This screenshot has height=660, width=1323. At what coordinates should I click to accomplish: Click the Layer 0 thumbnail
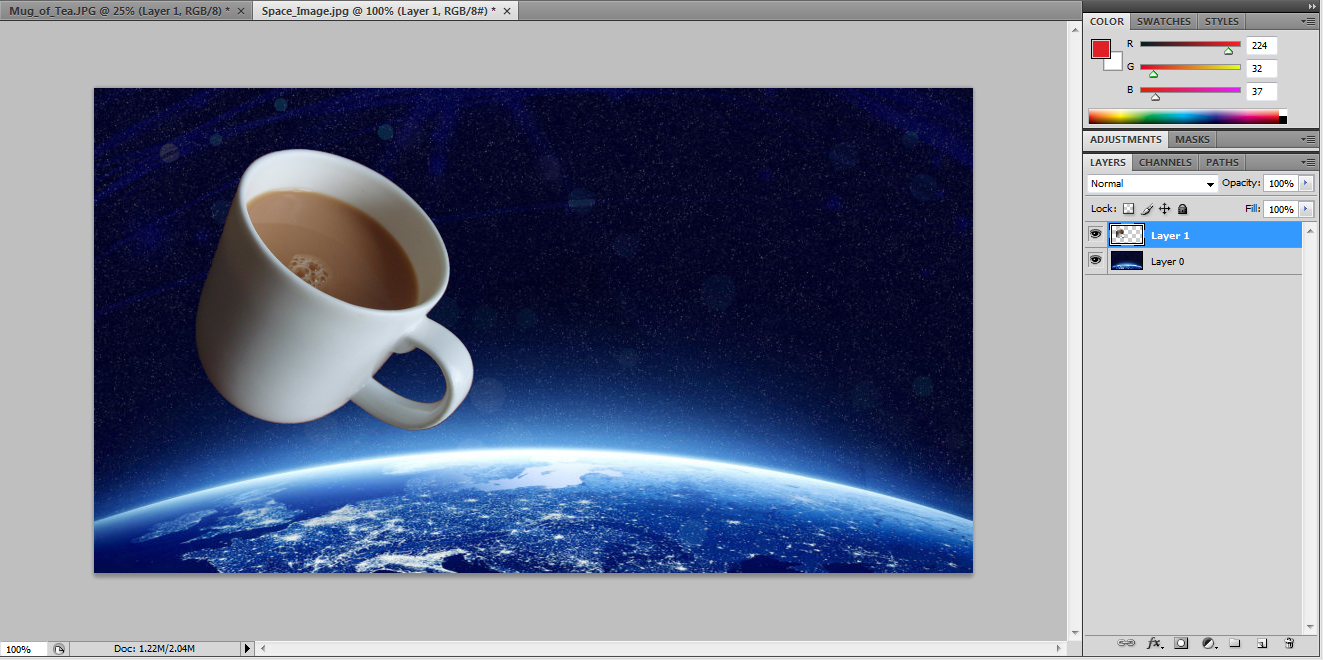coord(1127,260)
